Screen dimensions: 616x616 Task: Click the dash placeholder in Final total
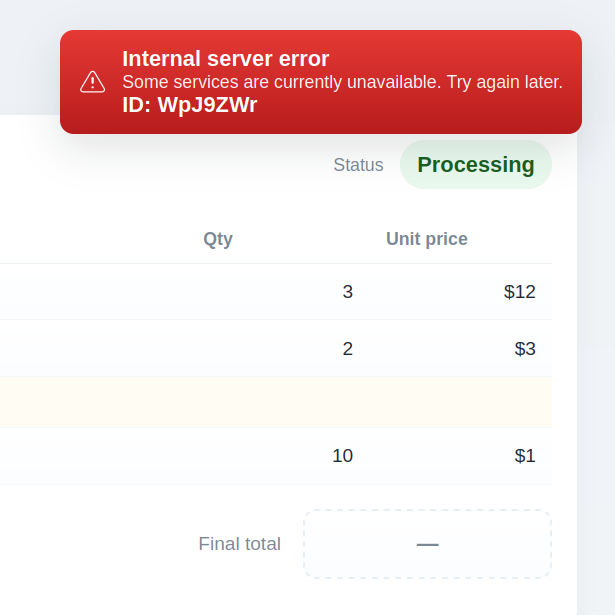428,544
